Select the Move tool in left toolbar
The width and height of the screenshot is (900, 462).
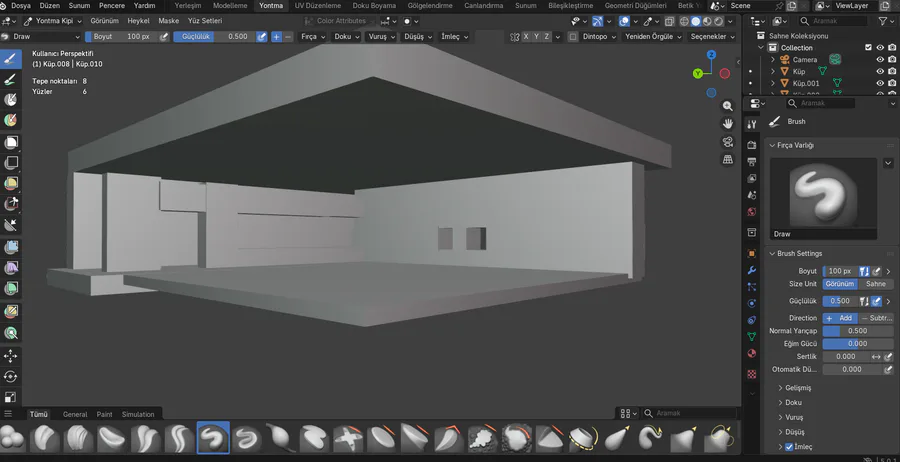11,356
